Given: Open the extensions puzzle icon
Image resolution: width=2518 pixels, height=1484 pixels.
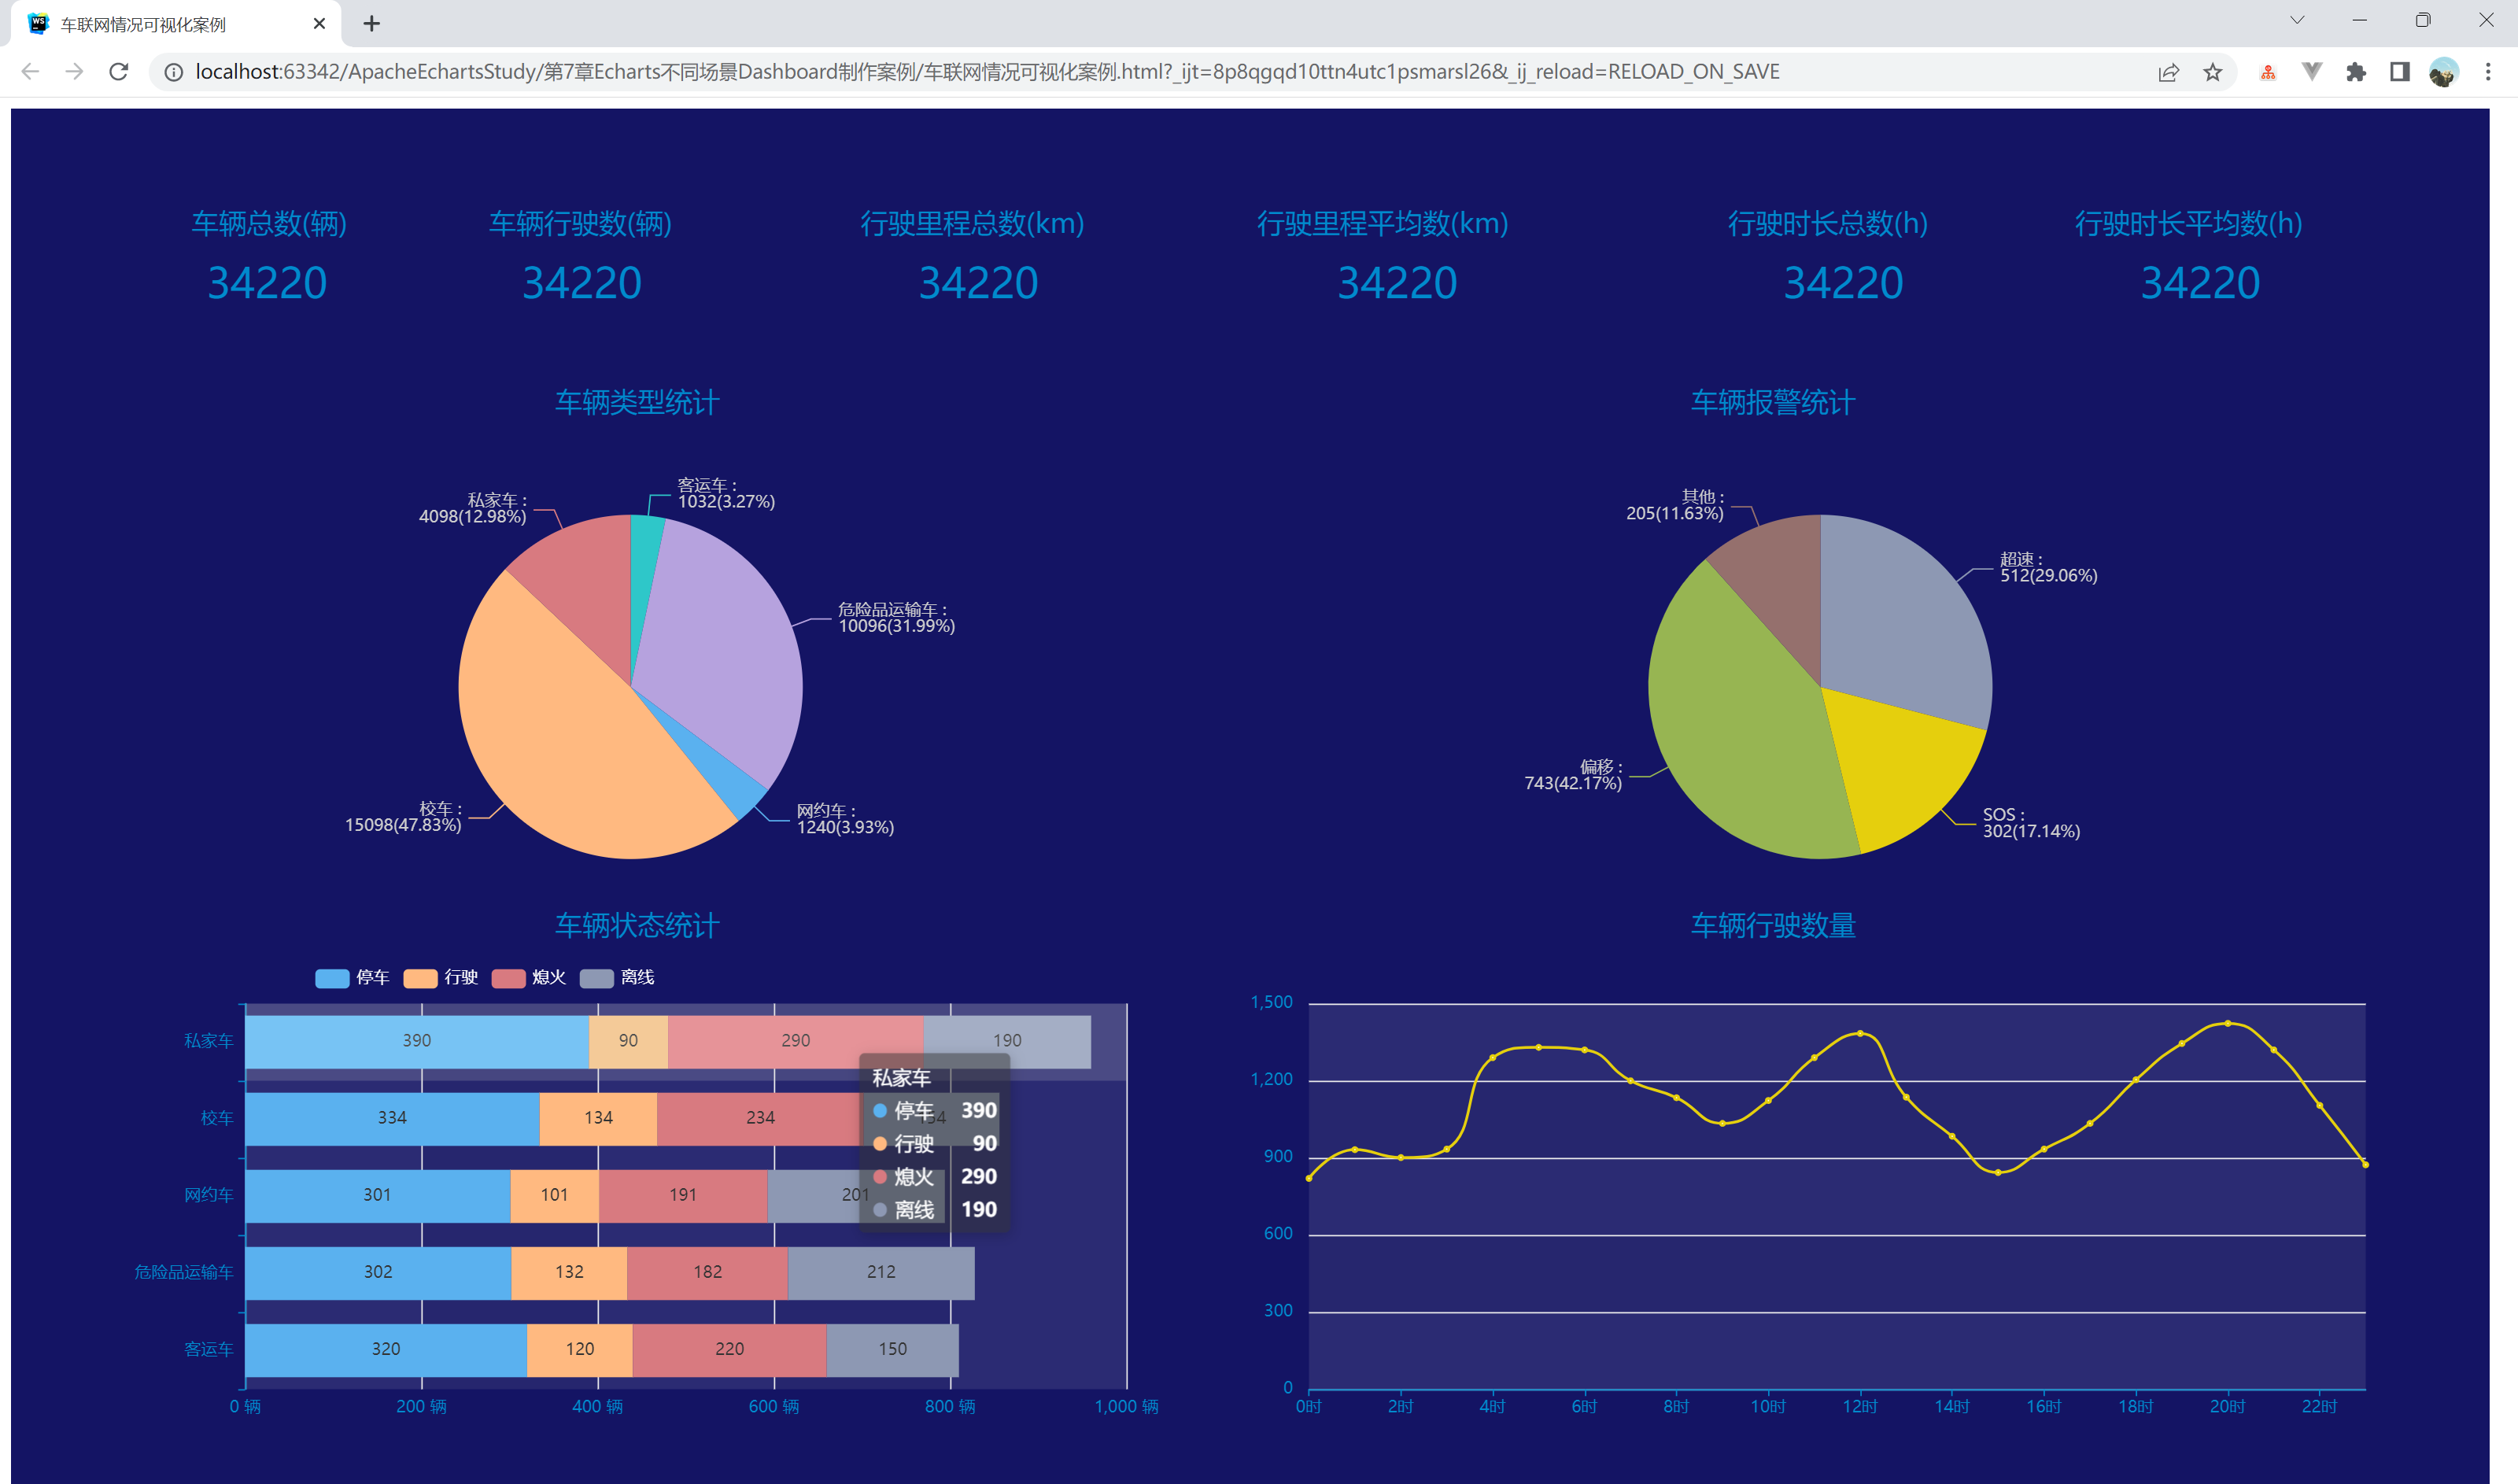Looking at the screenshot, I should pos(2356,72).
